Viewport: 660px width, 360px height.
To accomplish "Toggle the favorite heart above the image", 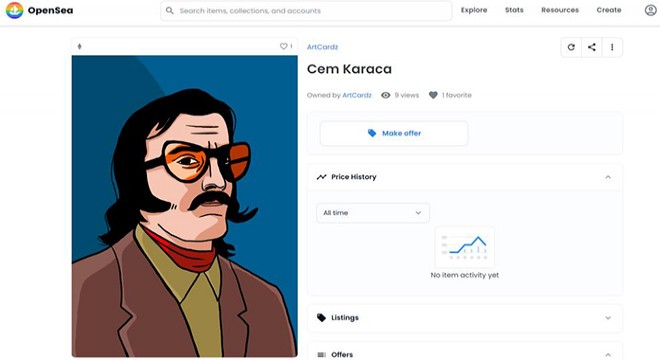I will point(284,46).
